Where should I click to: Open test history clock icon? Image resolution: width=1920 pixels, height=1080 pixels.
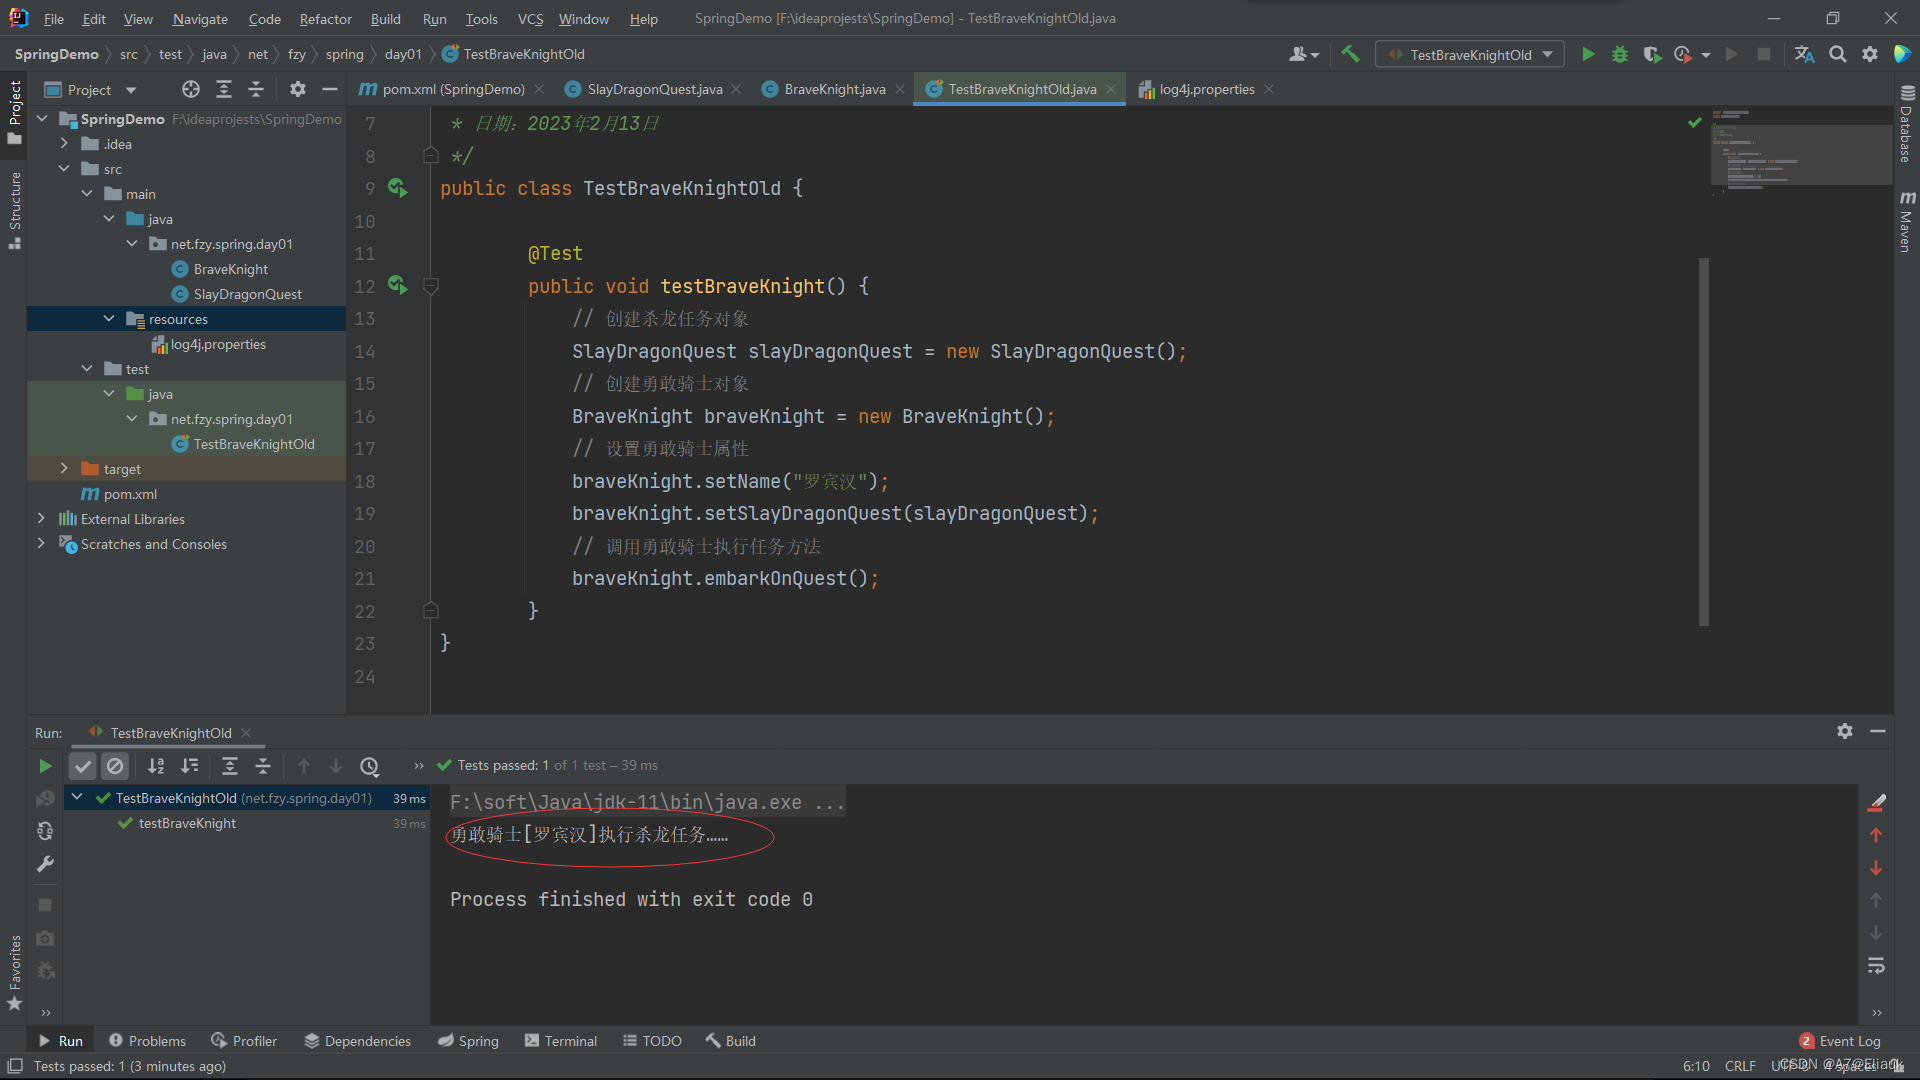(370, 766)
